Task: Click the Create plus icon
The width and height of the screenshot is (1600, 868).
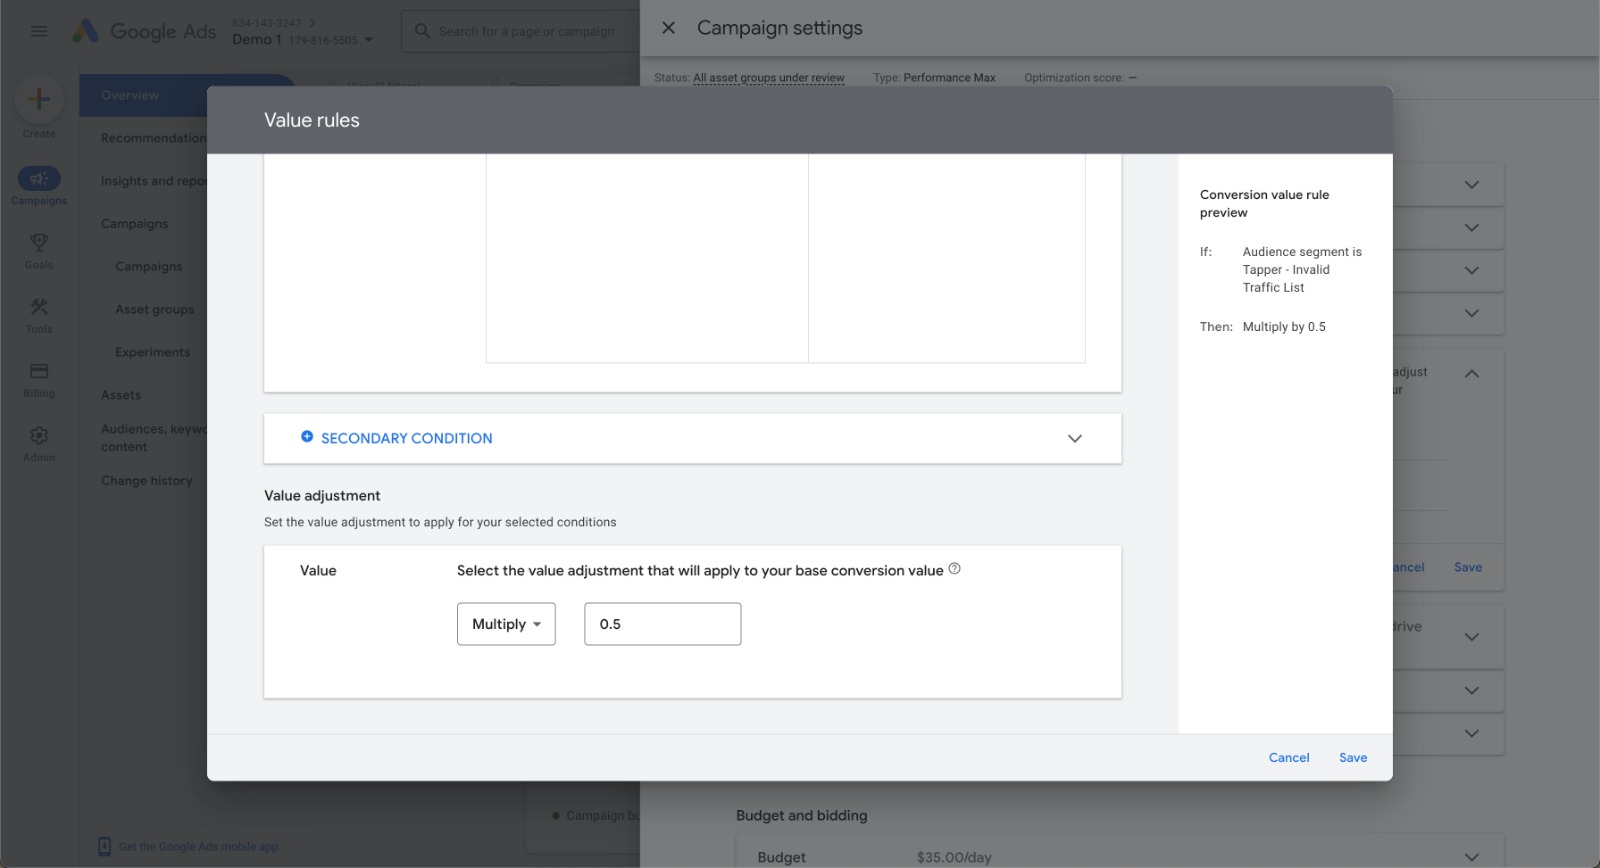Action: pyautogui.click(x=39, y=99)
